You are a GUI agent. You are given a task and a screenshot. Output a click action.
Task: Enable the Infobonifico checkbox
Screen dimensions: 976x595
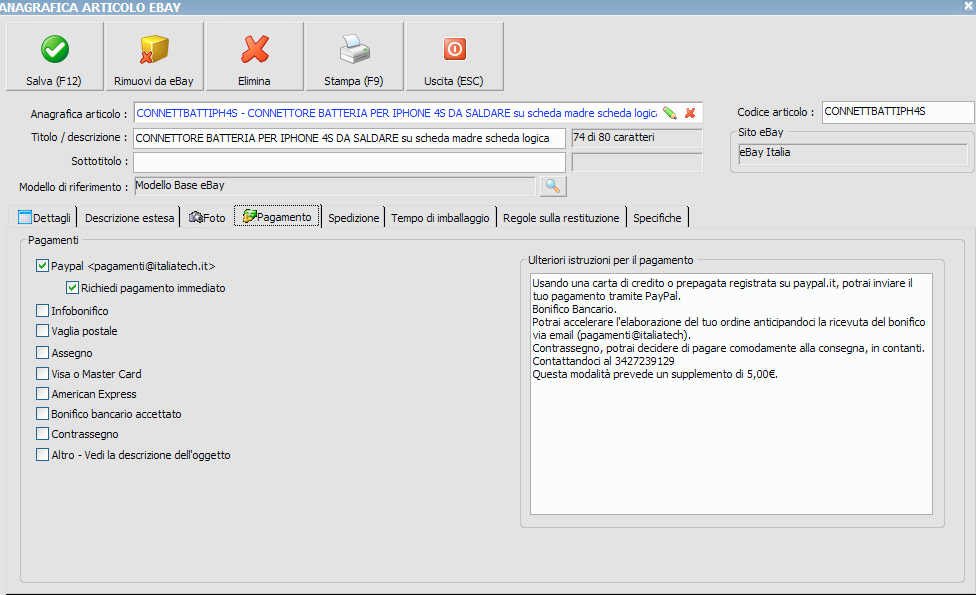point(42,310)
